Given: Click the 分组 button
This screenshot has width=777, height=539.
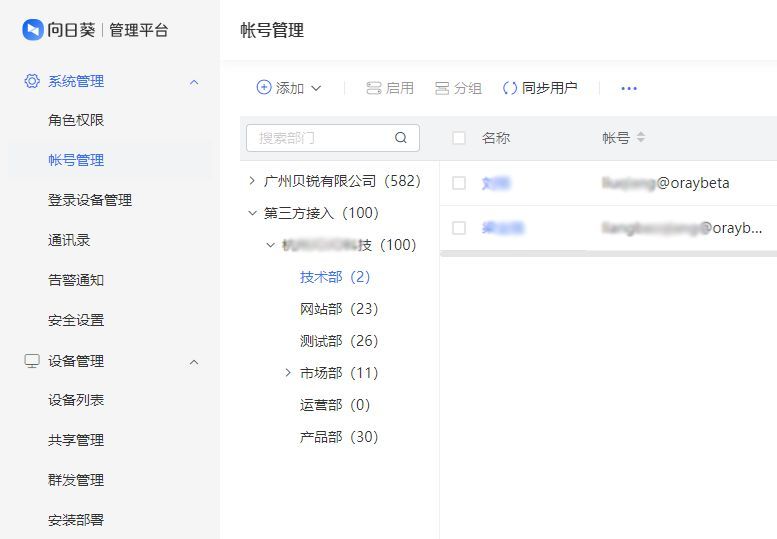Looking at the screenshot, I should [x=458, y=88].
